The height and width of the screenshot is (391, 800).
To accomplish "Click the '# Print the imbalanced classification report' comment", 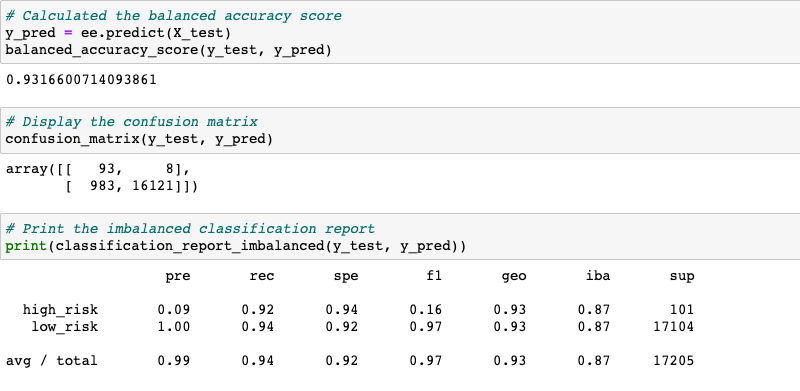I will (190, 228).
